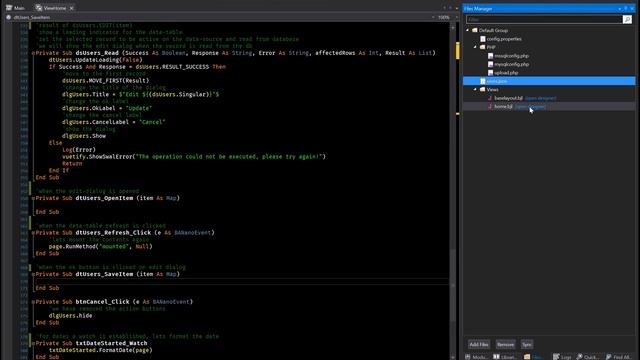Collapse dtUsers_SaveItem sub code fold
The width and height of the screenshot is (640, 360).
point(33,274)
